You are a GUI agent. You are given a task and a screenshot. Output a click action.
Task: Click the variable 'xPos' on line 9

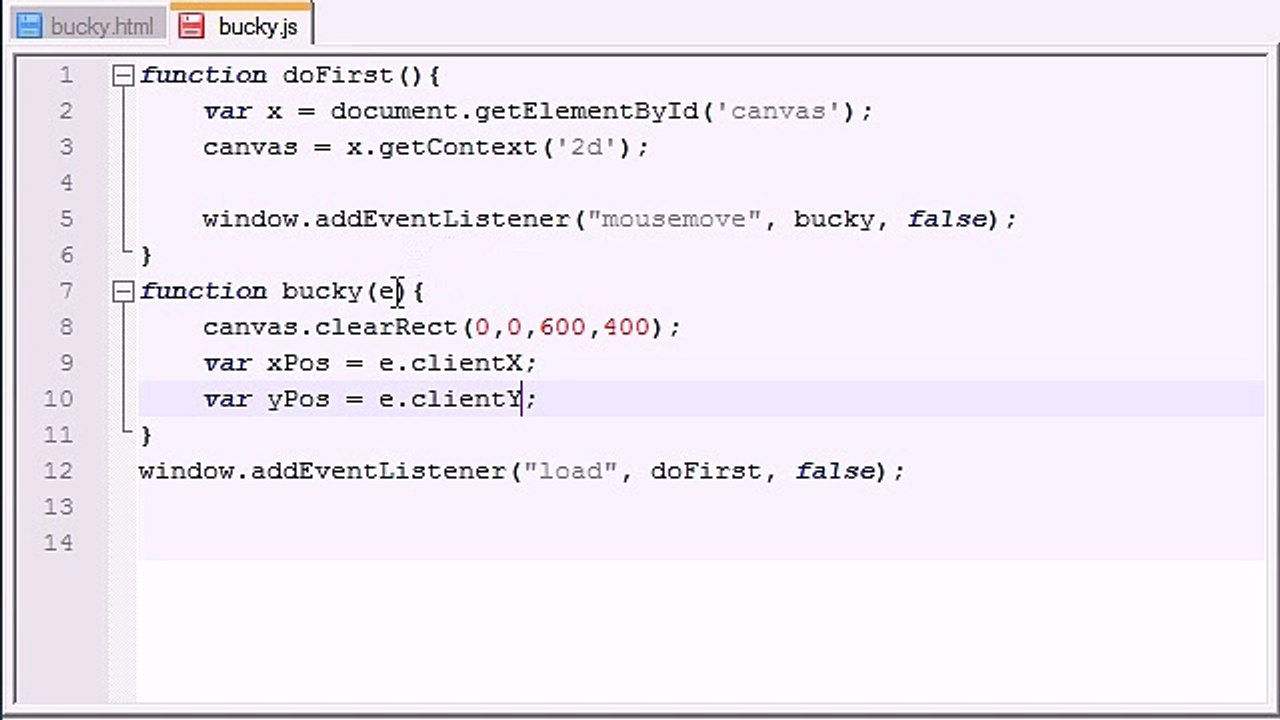point(298,363)
